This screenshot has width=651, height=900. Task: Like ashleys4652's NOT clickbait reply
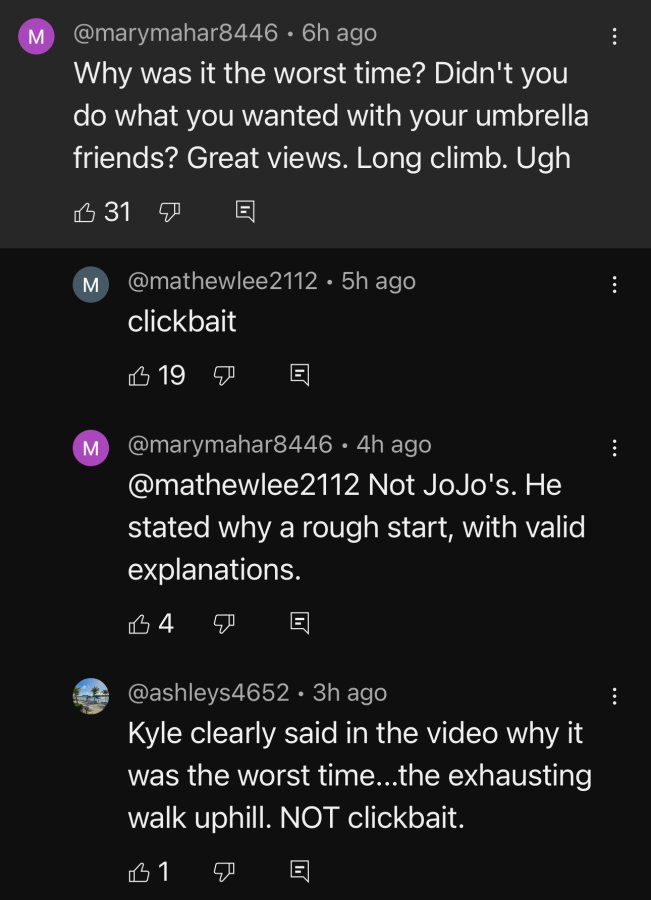pyautogui.click(x=139, y=872)
